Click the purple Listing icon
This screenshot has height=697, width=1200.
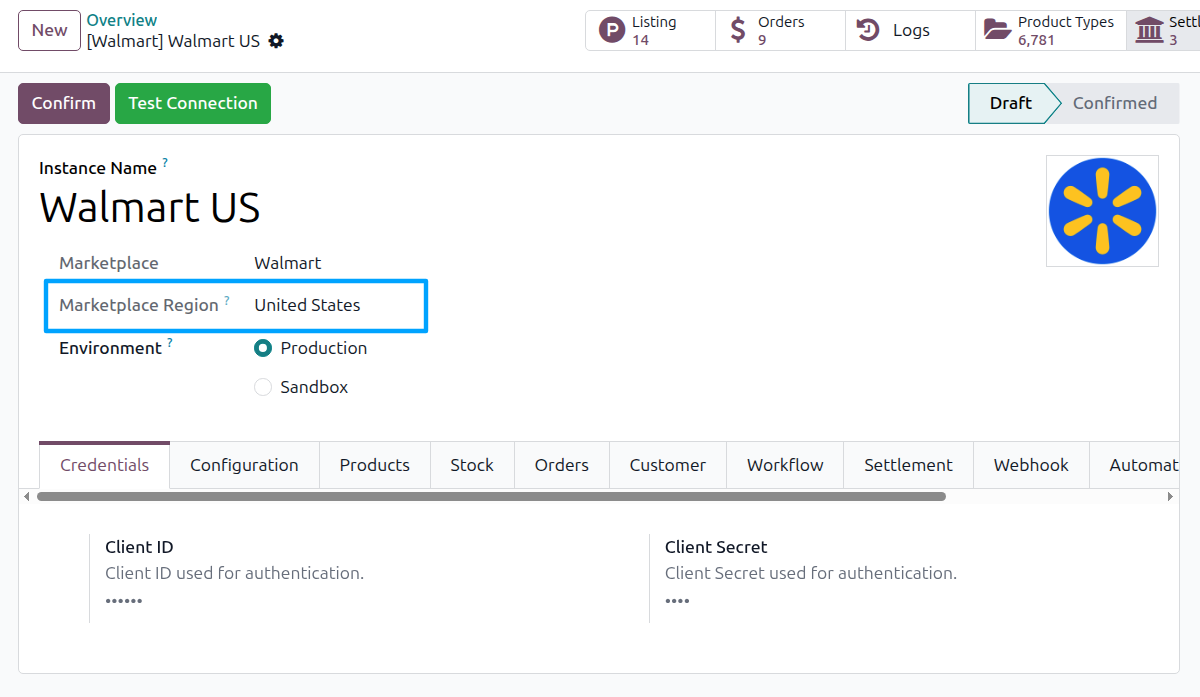(x=612, y=30)
